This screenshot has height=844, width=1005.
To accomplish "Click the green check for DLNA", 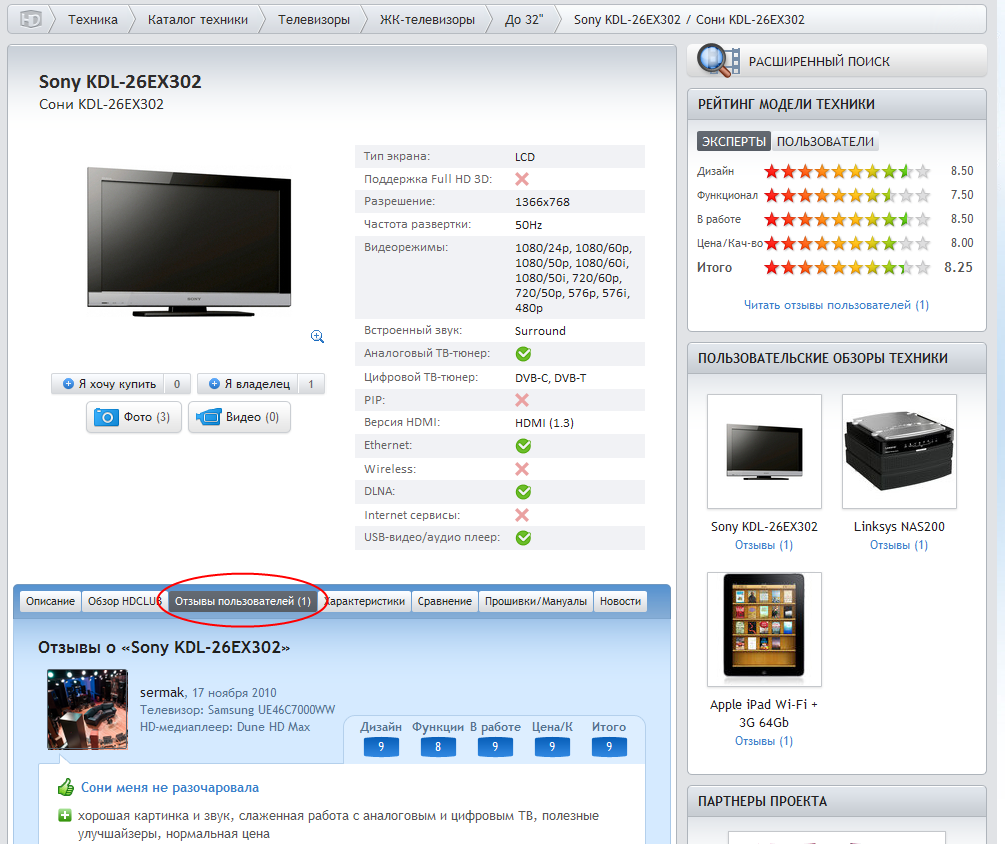I will click(524, 492).
